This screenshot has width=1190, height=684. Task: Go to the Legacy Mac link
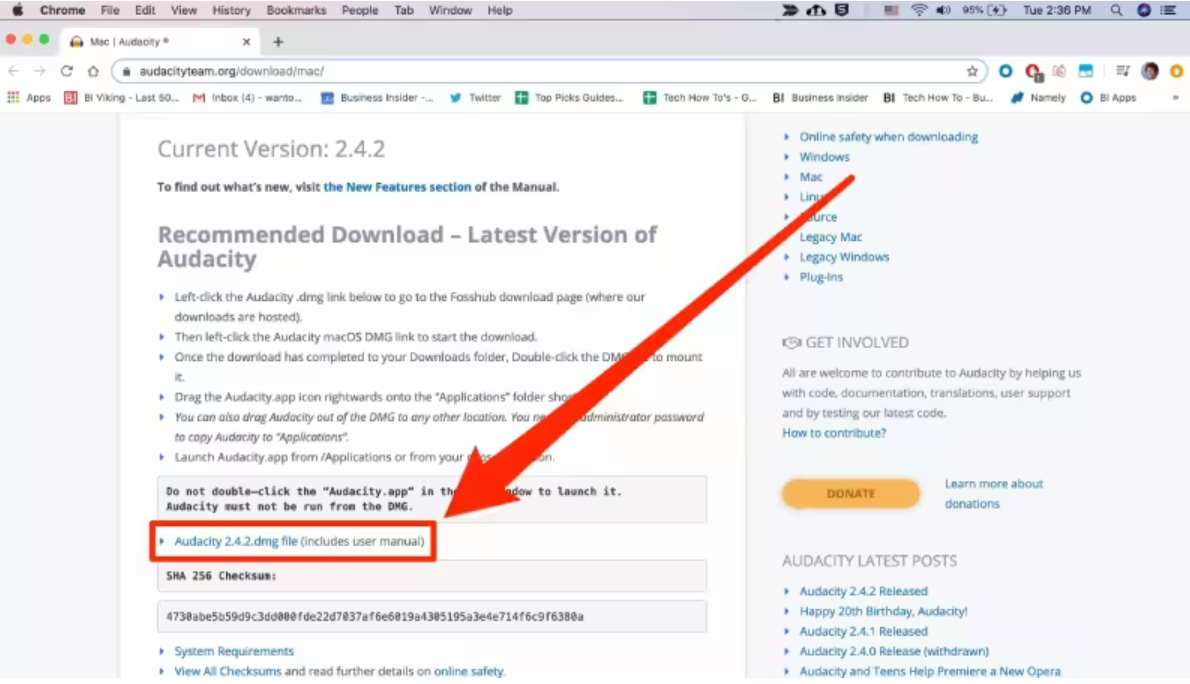coord(830,237)
